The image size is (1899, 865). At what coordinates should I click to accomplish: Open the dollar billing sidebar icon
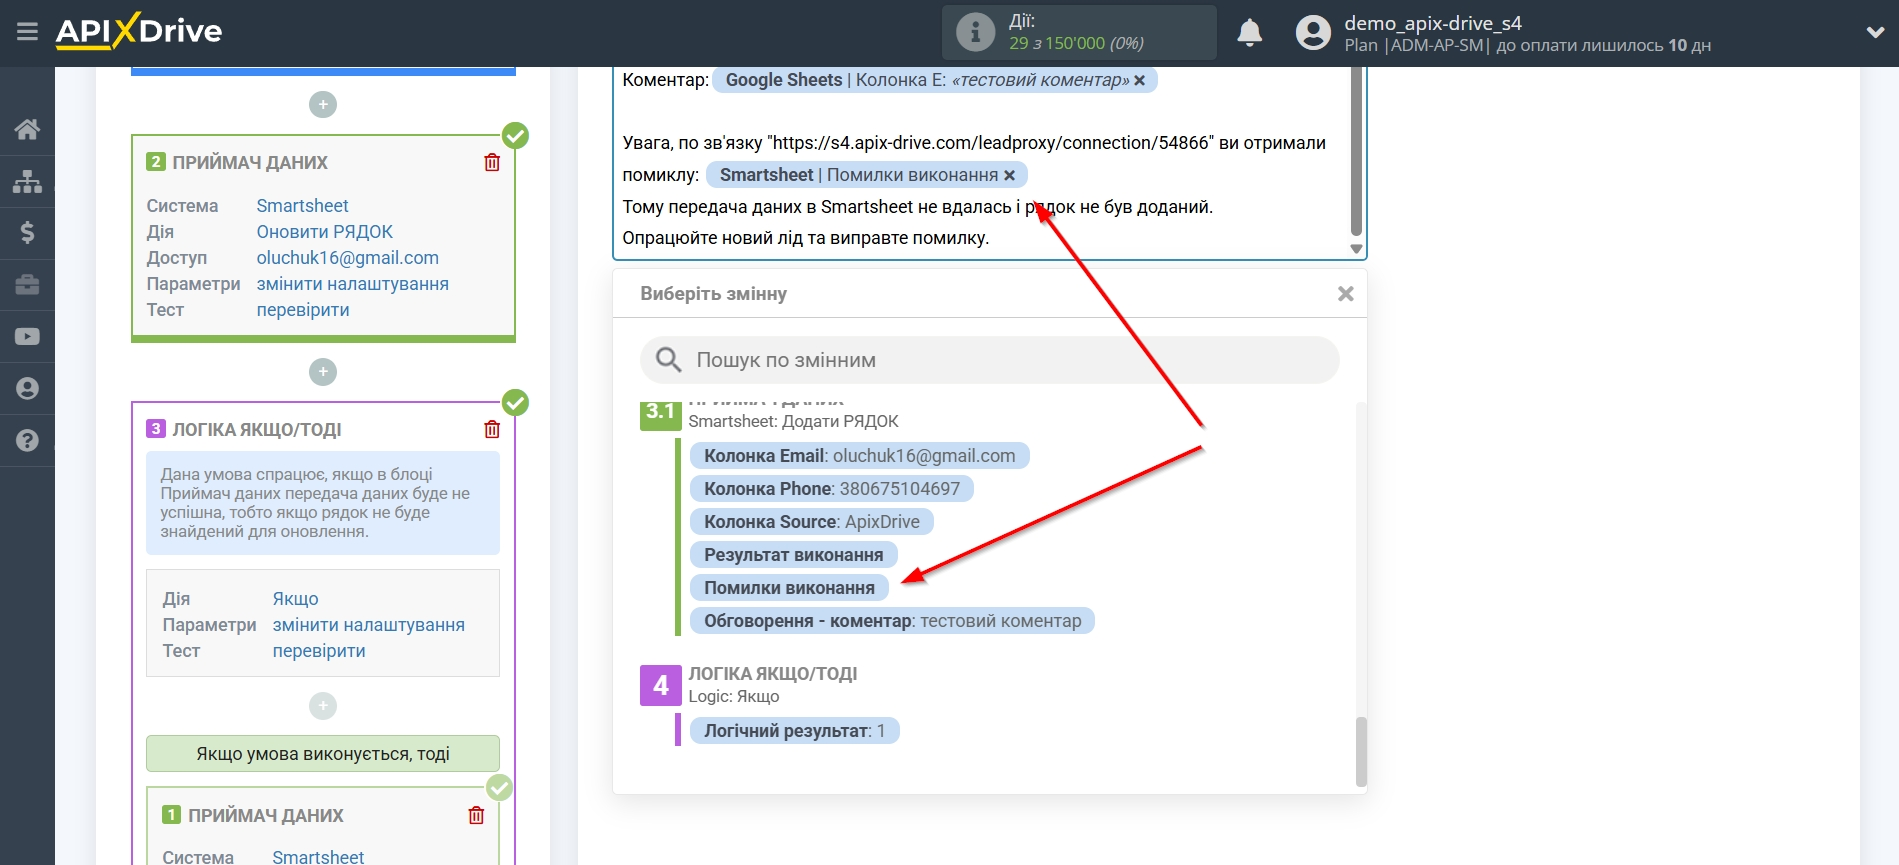coord(27,233)
